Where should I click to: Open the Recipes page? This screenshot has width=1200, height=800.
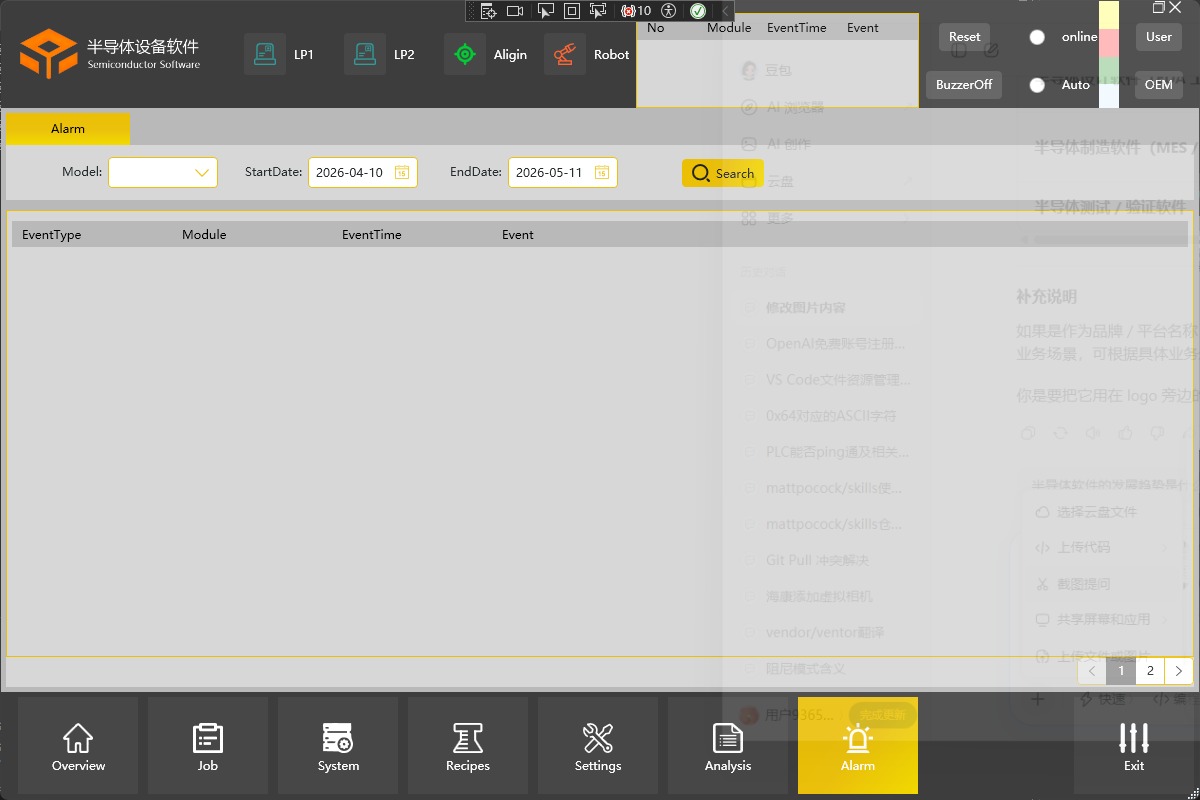468,746
